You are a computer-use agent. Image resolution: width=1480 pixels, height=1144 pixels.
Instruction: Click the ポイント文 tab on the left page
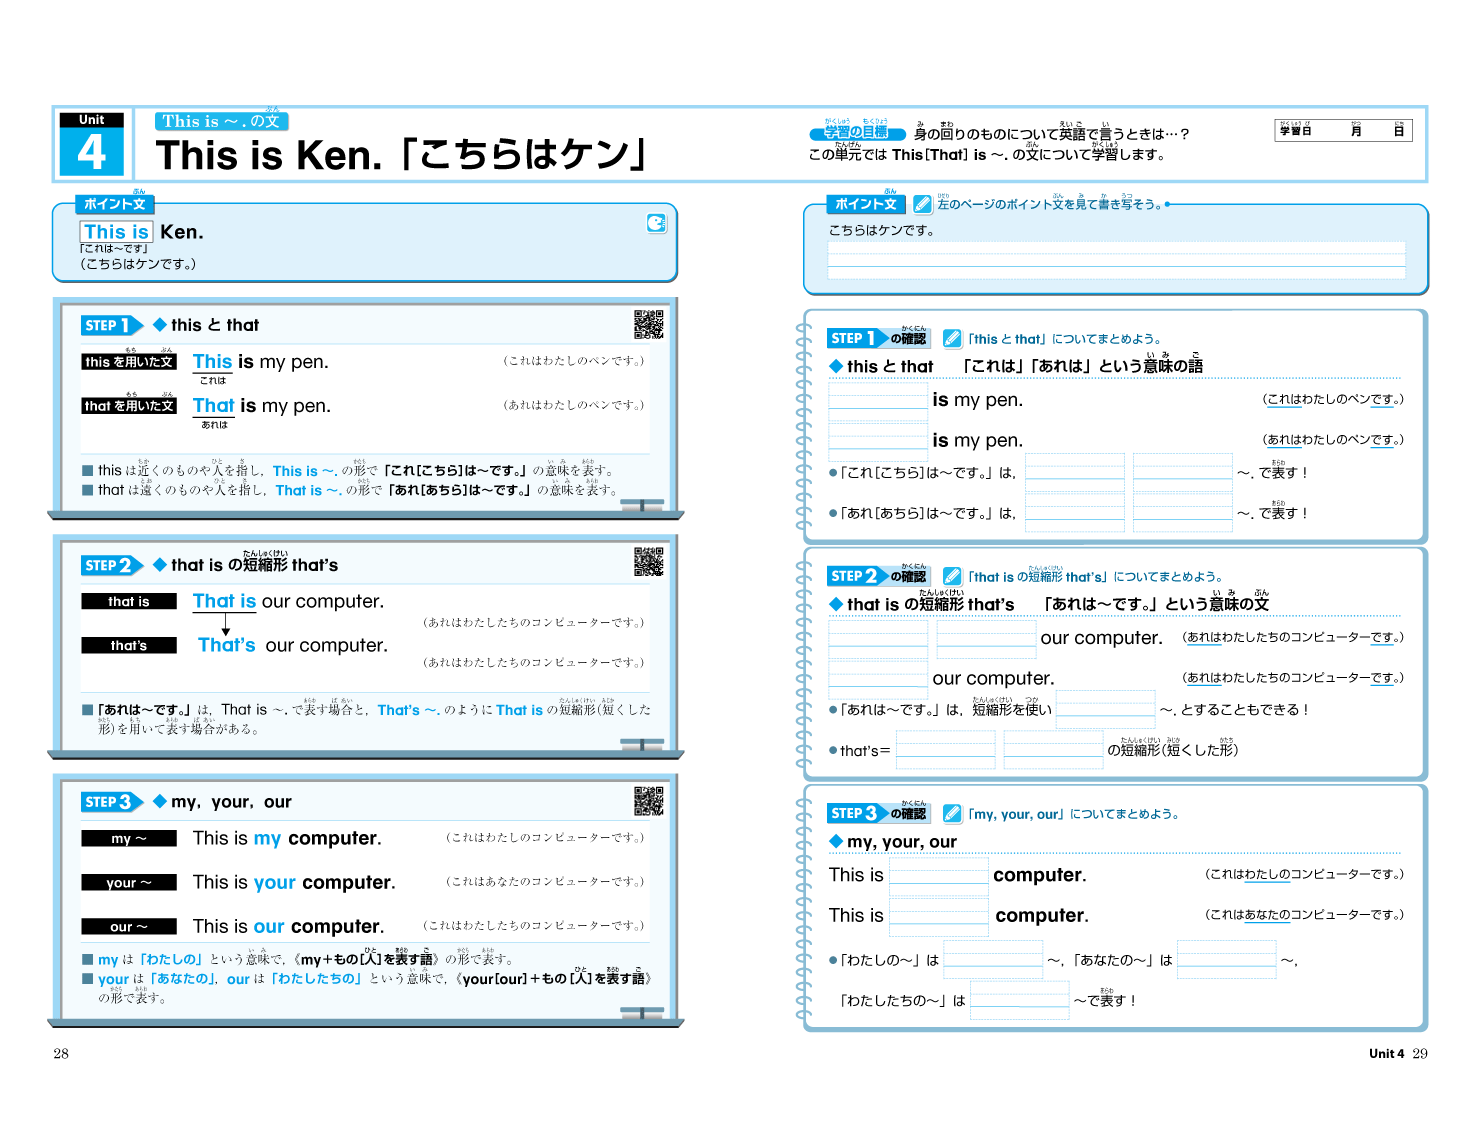(x=114, y=204)
